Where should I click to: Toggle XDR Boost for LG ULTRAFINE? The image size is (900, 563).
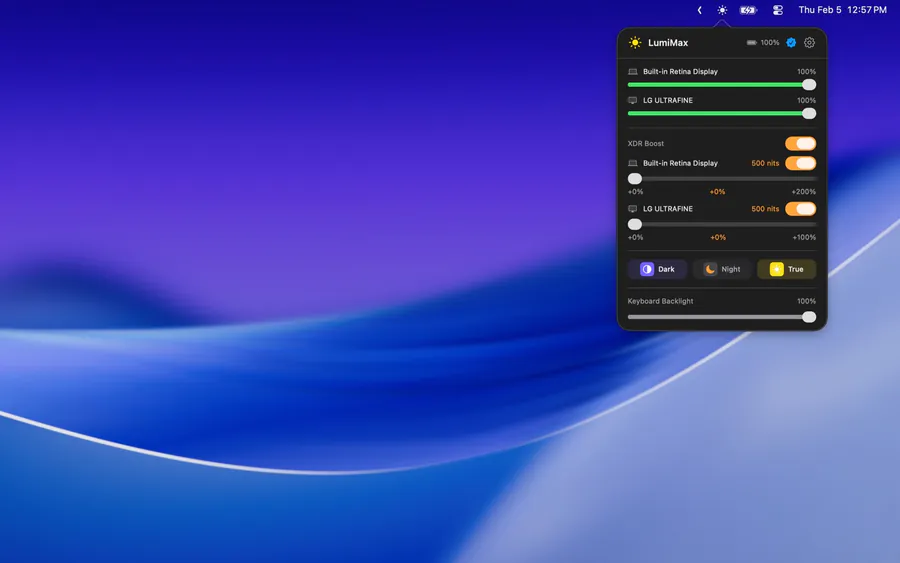pos(801,209)
